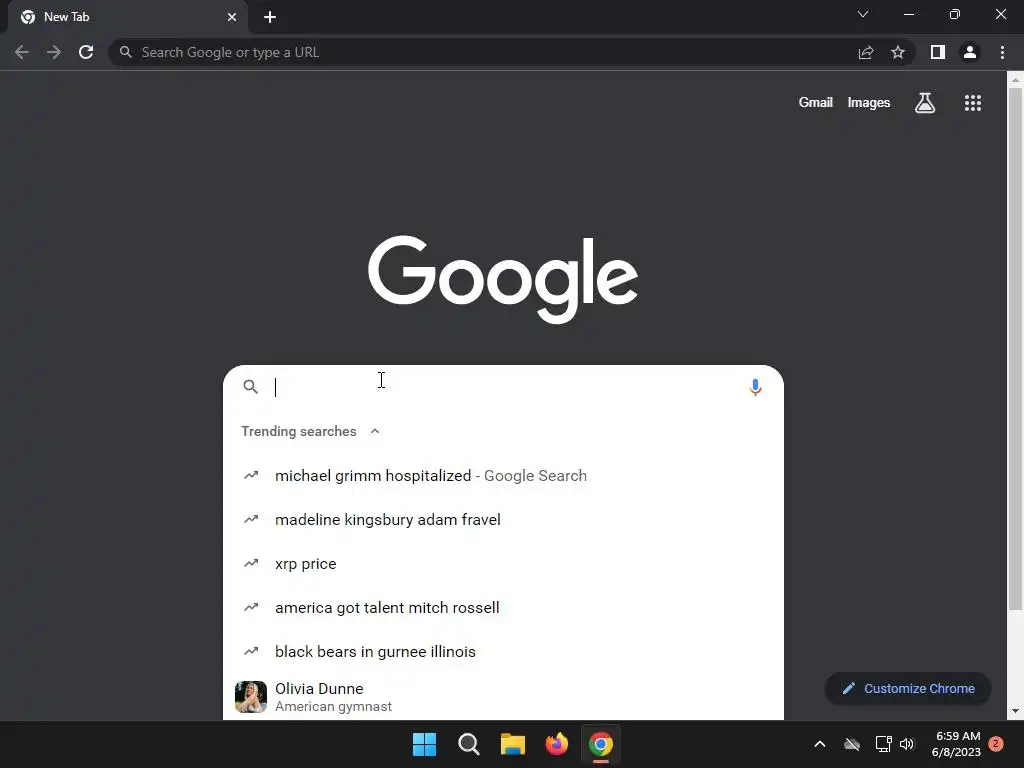This screenshot has width=1024, height=768.
Task: Open the volume speaker tray icon
Action: click(x=906, y=744)
